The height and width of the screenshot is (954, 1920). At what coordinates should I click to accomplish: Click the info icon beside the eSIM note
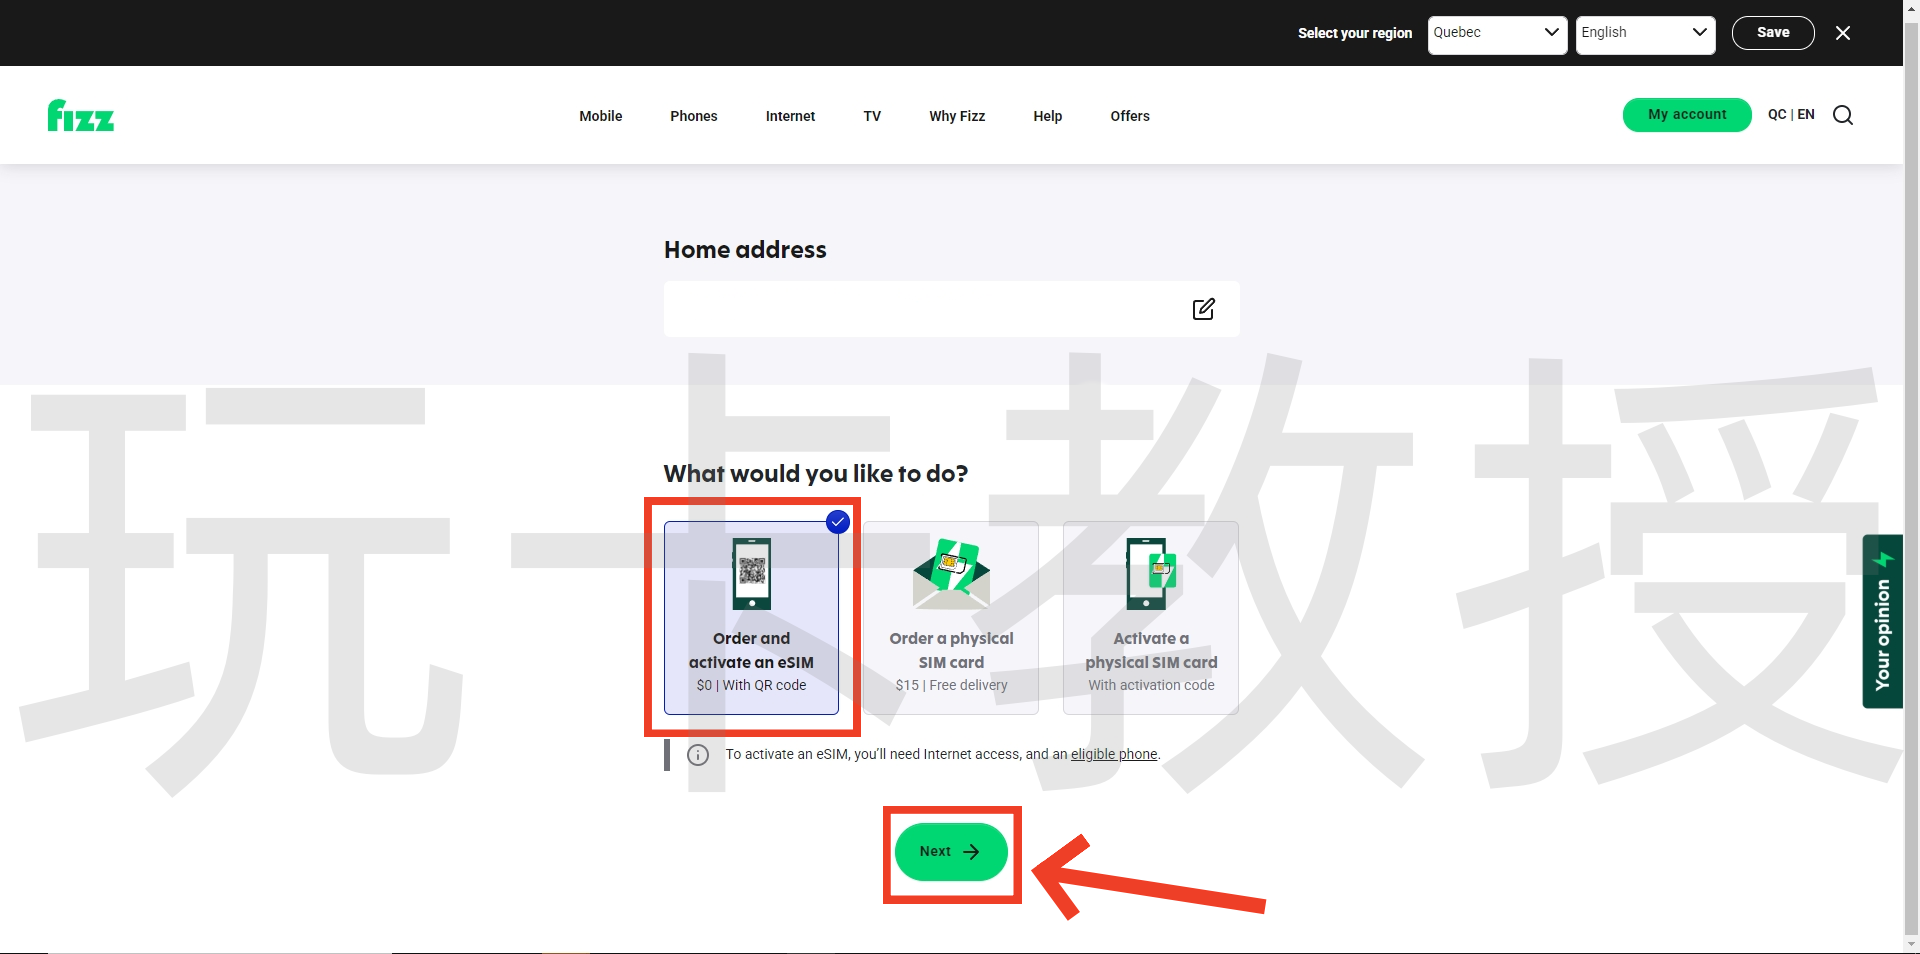[x=697, y=755]
